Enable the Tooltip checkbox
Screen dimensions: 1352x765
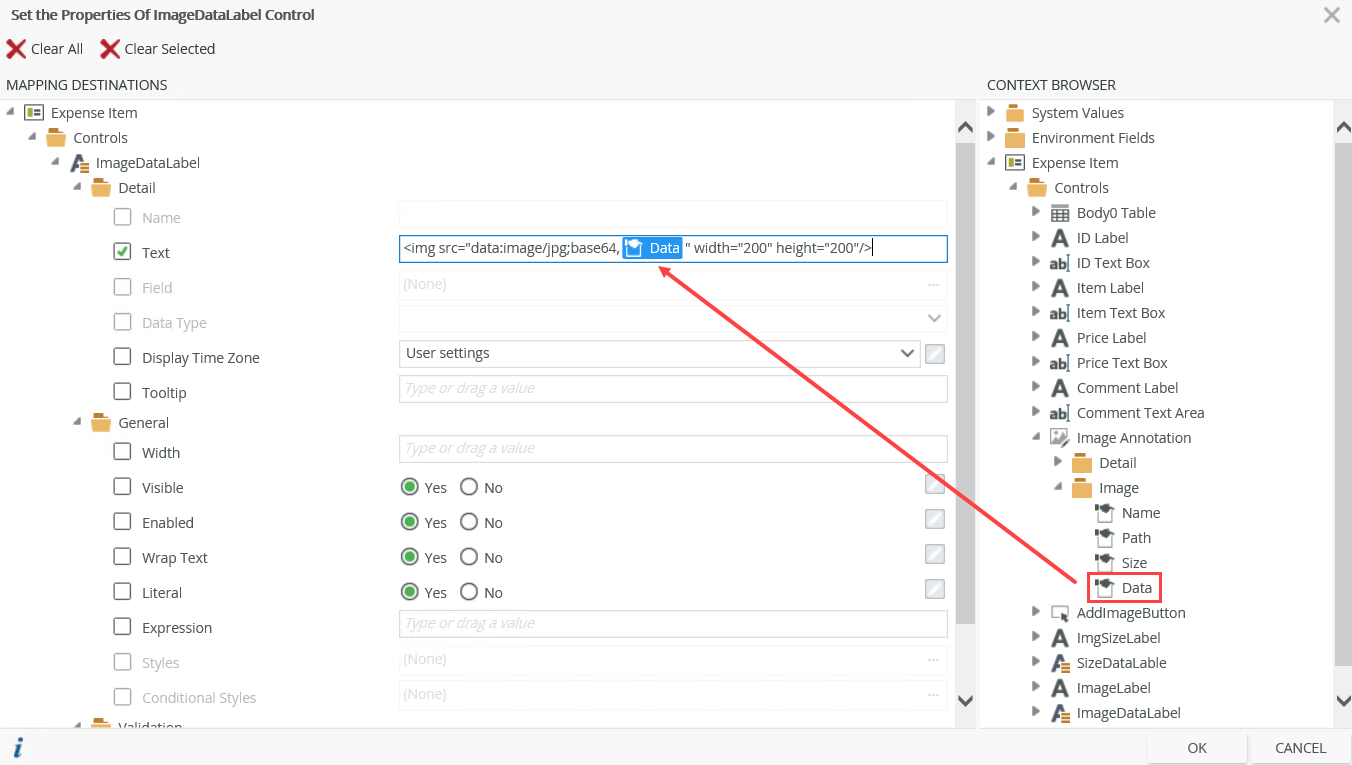122,392
